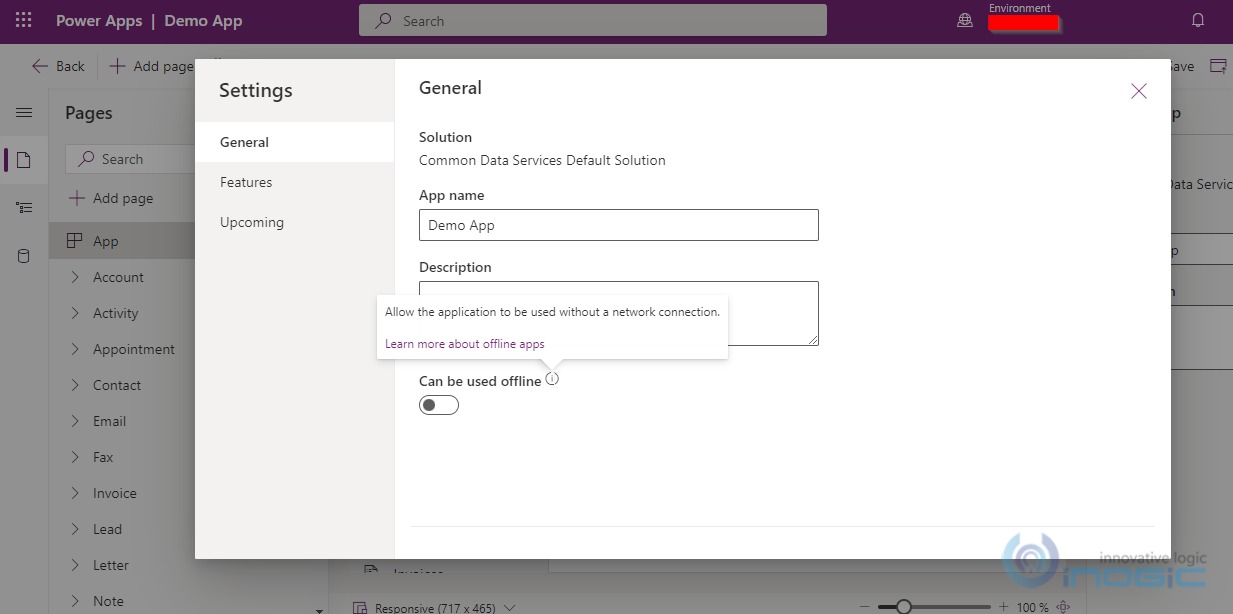Open the Pages view in the left rail
The height and width of the screenshot is (614, 1233).
click(24, 160)
